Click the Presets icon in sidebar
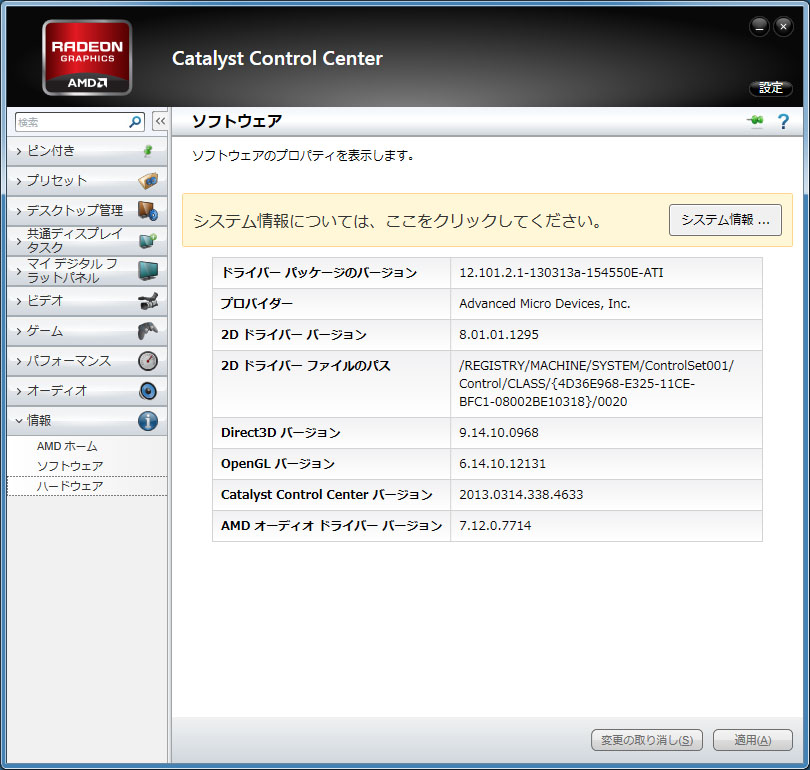The height and width of the screenshot is (770, 810). click(x=148, y=181)
